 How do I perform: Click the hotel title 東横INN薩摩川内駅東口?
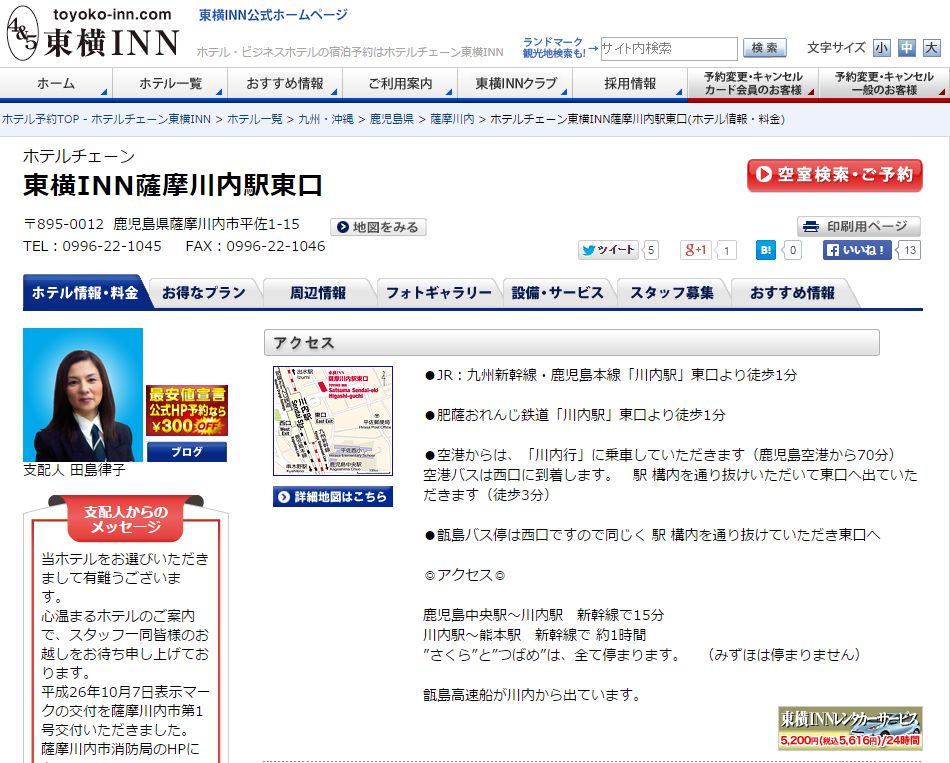(173, 185)
